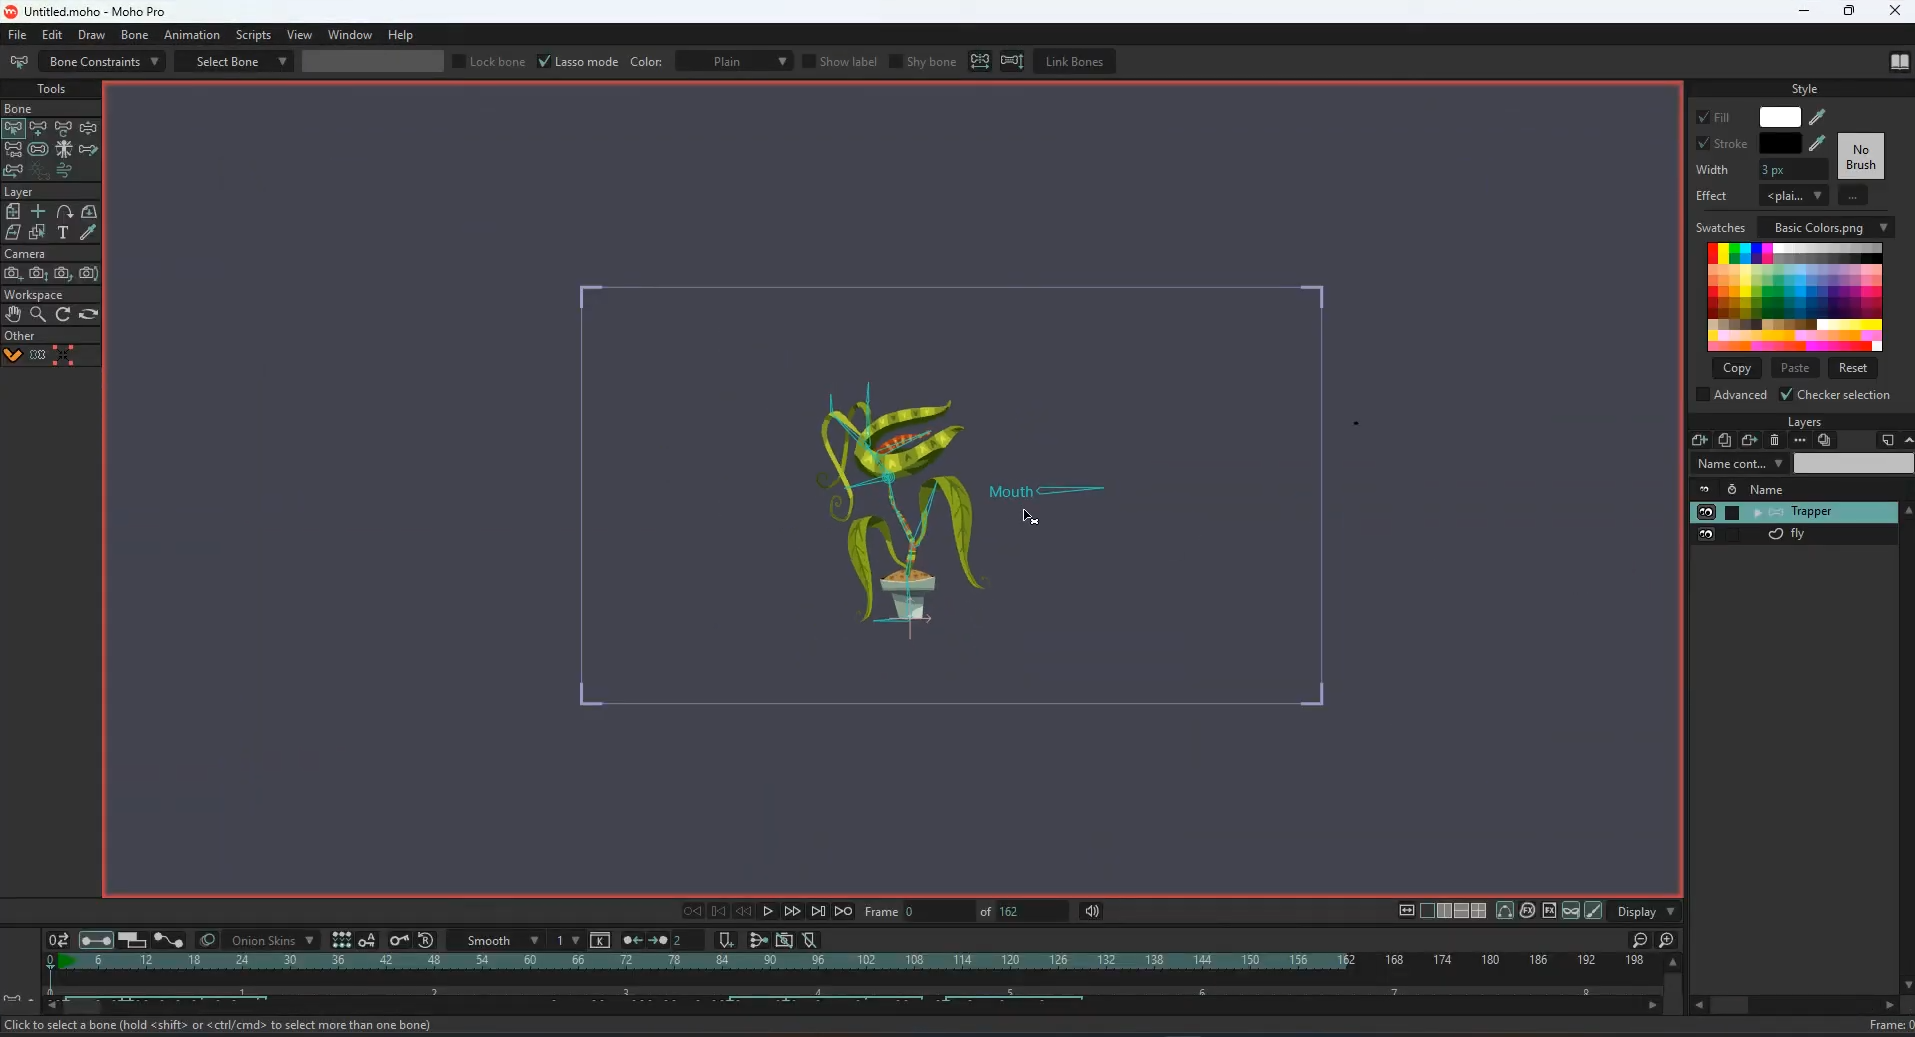Click the Reset style button
The image size is (1915, 1037).
1855,368
